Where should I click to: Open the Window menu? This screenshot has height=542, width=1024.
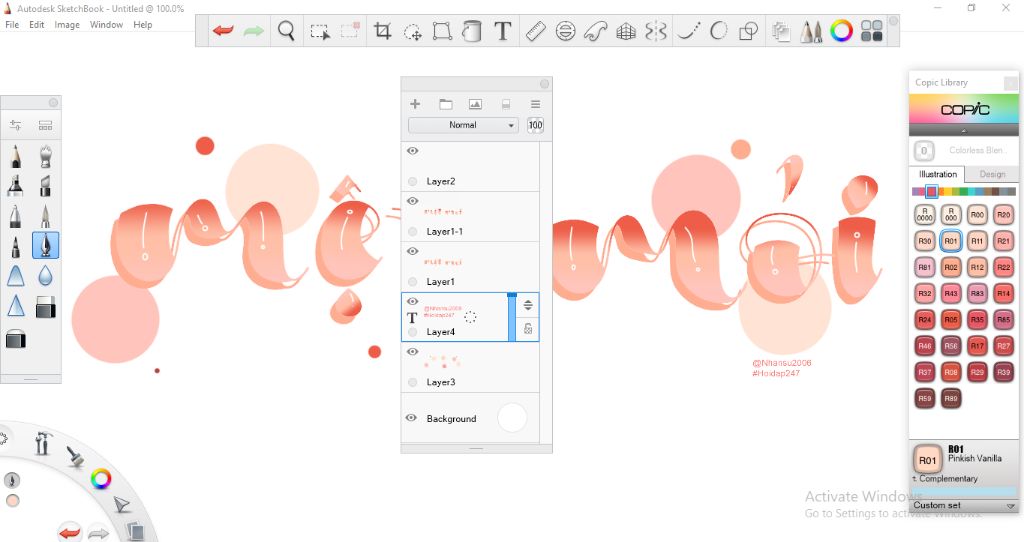106,25
